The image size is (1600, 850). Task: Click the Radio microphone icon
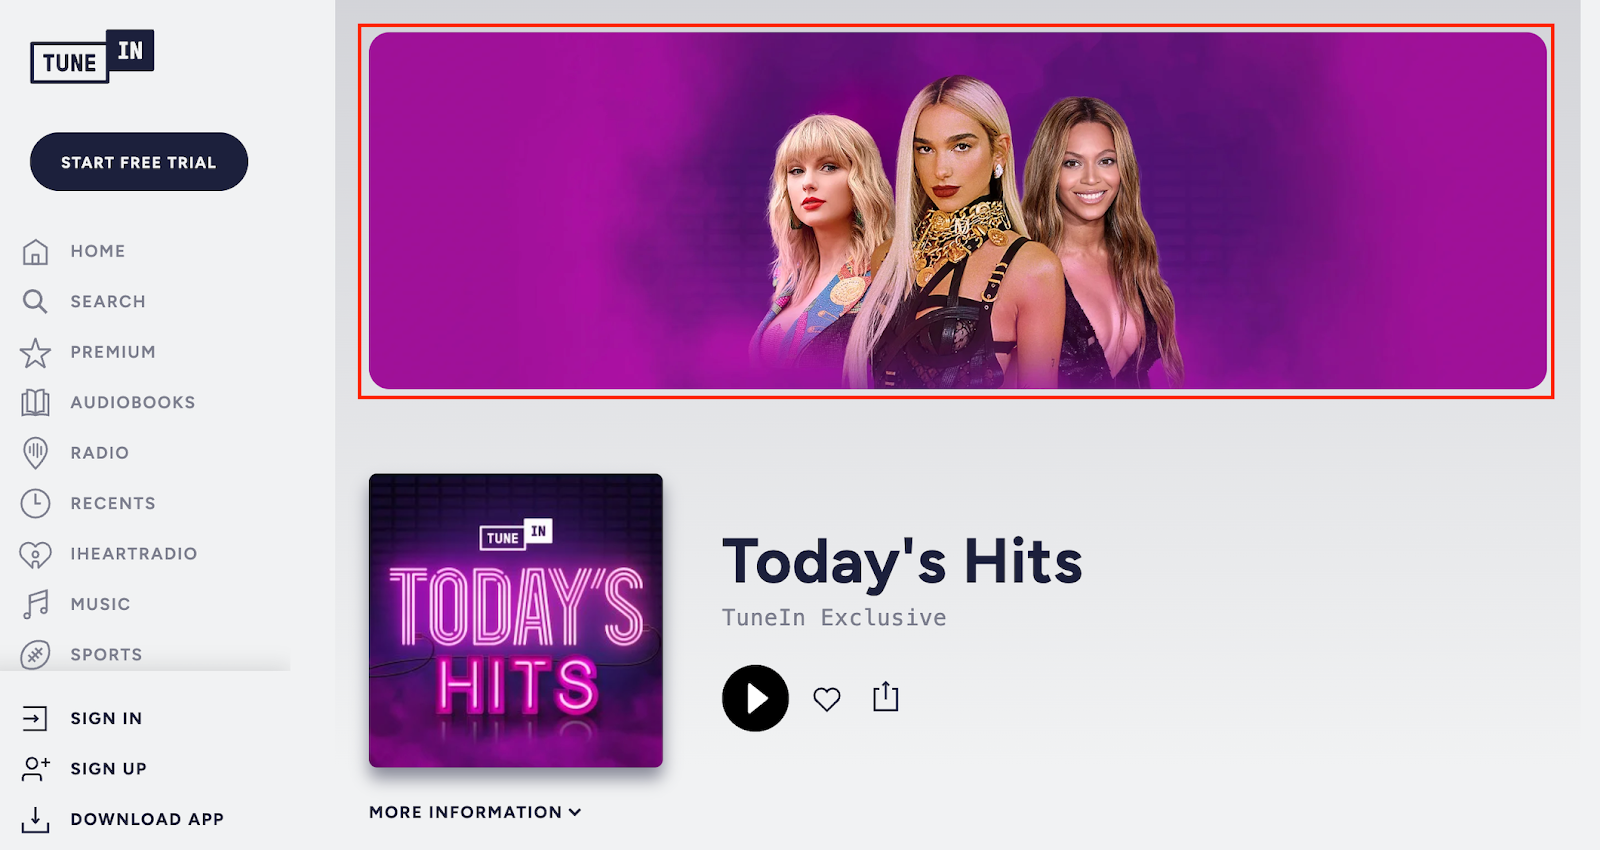tap(35, 453)
